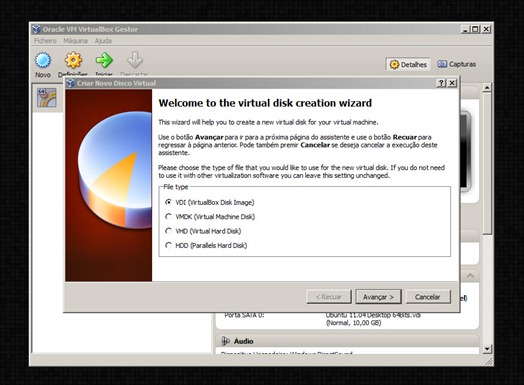Select the 64-bit VM icon in list

click(x=46, y=98)
